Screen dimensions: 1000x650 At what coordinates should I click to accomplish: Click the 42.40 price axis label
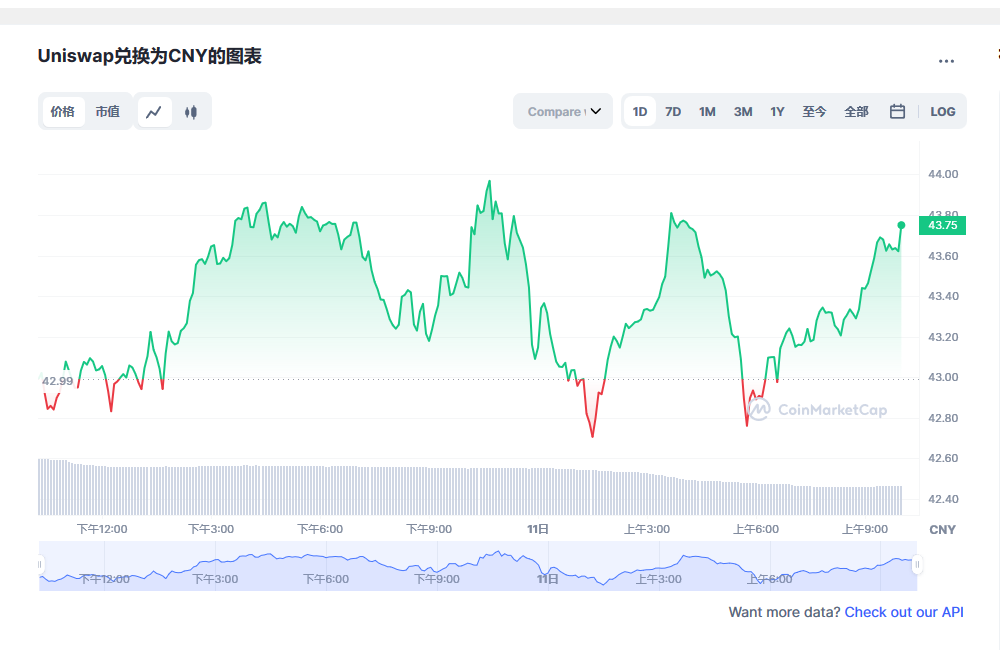pyautogui.click(x=943, y=499)
